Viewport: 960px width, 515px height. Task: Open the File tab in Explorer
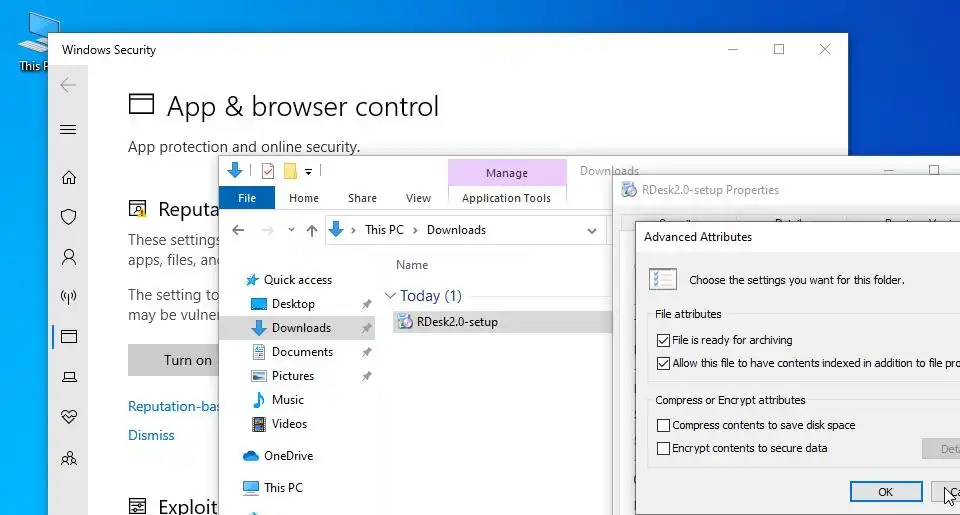click(x=247, y=198)
